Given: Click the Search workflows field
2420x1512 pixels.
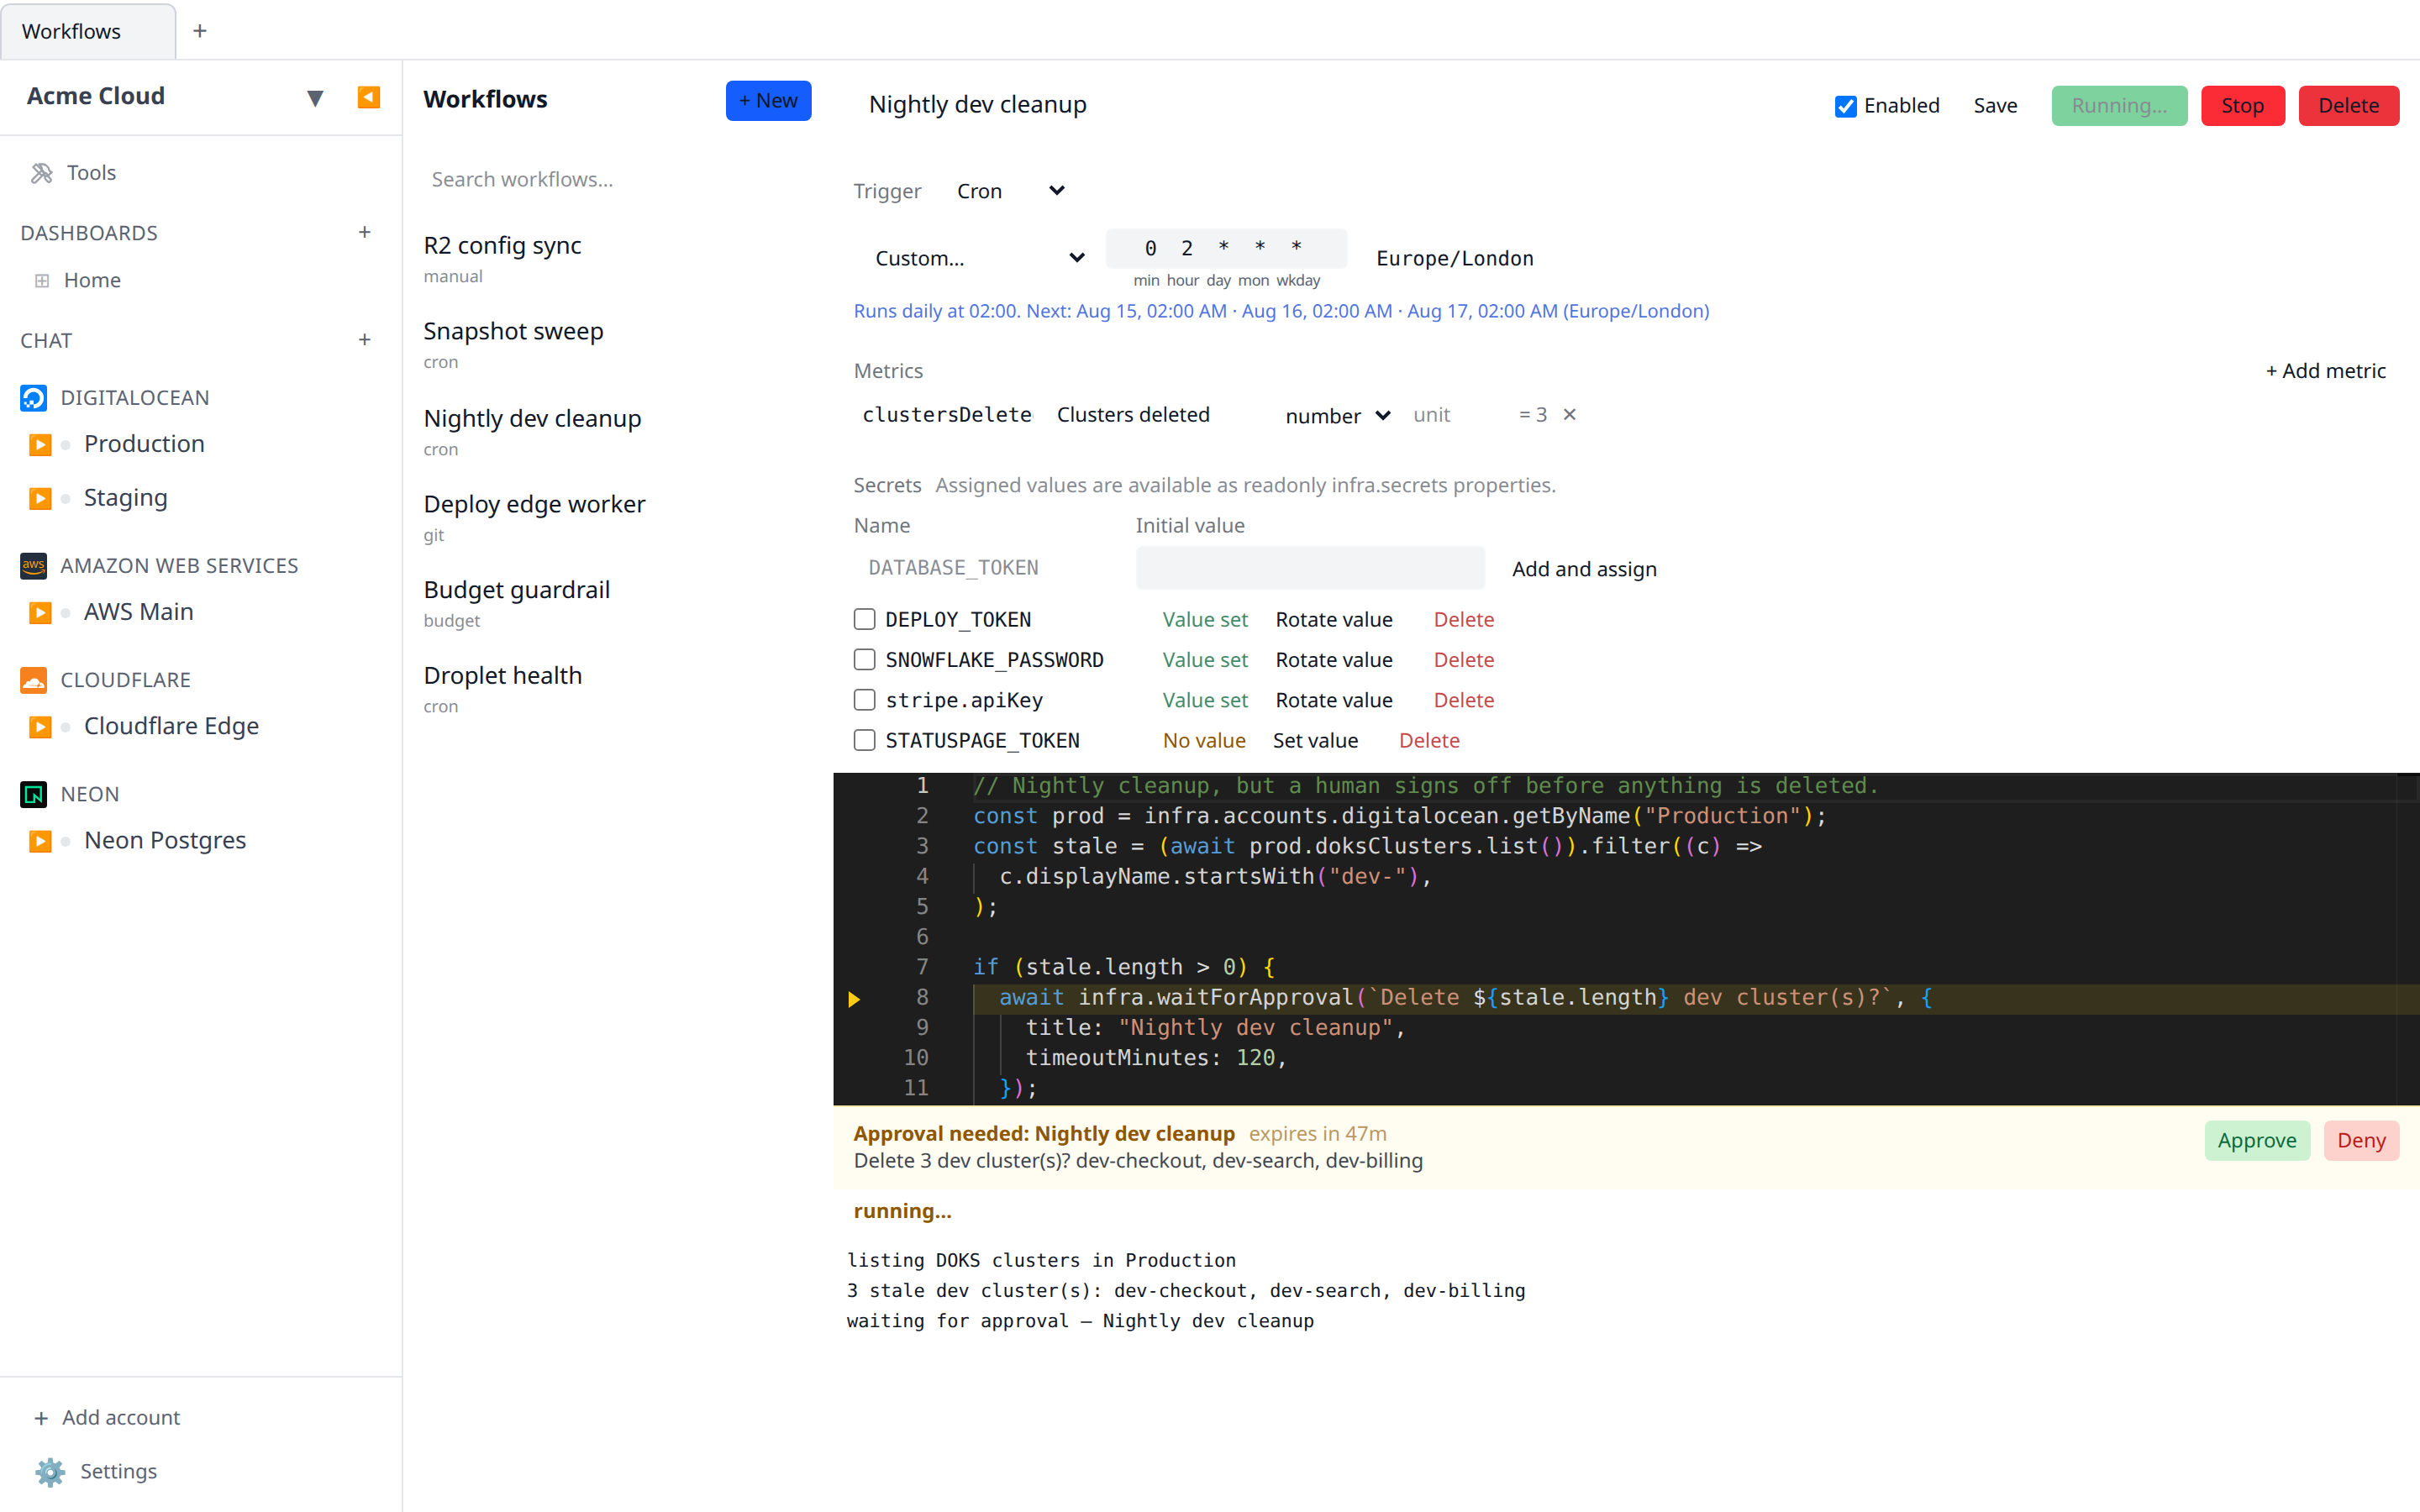Looking at the screenshot, I should click(616, 180).
